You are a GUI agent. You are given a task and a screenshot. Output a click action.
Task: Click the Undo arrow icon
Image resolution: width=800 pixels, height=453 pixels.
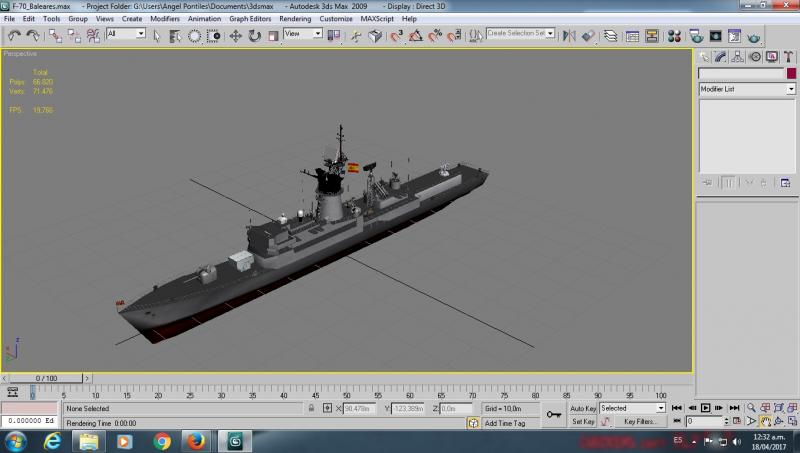[14, 36]
